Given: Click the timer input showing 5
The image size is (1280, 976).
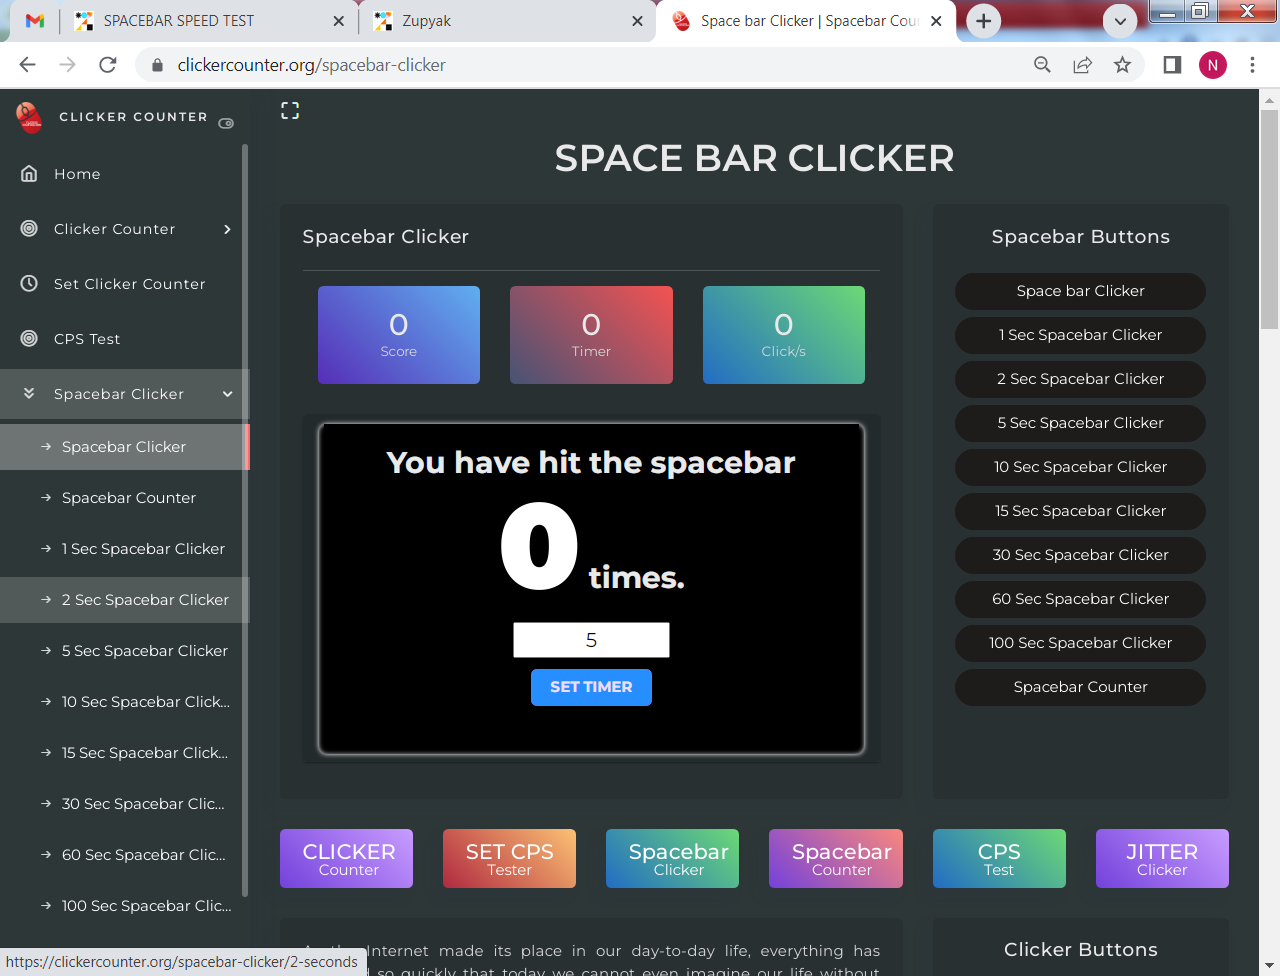Looking at the screenshot, I should click(591, 639).
